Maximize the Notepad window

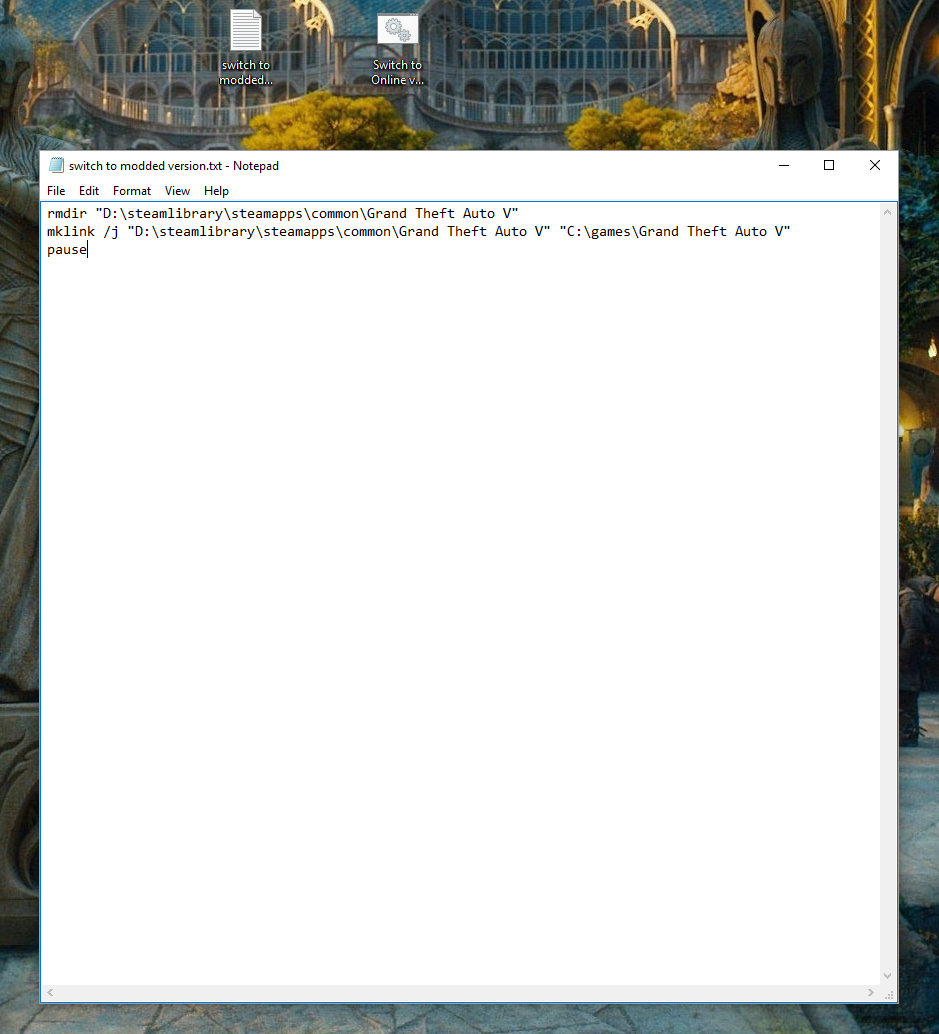pyautogui.click(x=829, y=165)
